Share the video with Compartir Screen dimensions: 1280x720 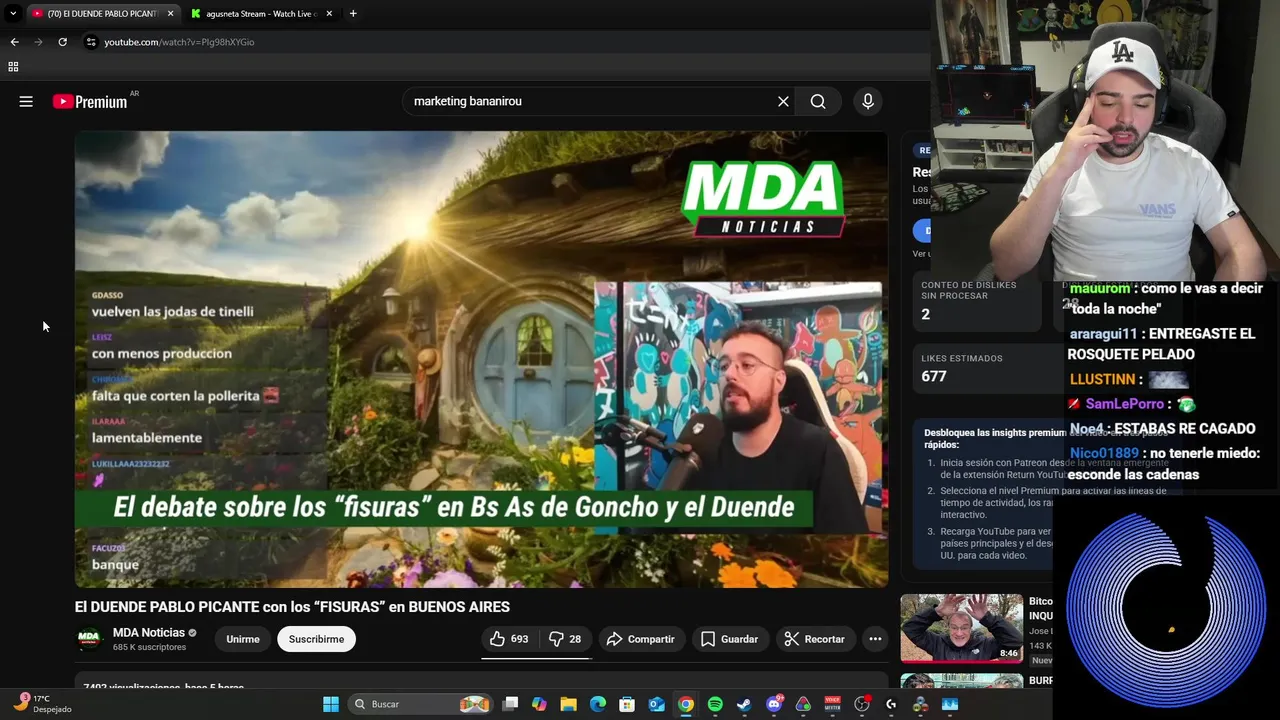(640, 639)
